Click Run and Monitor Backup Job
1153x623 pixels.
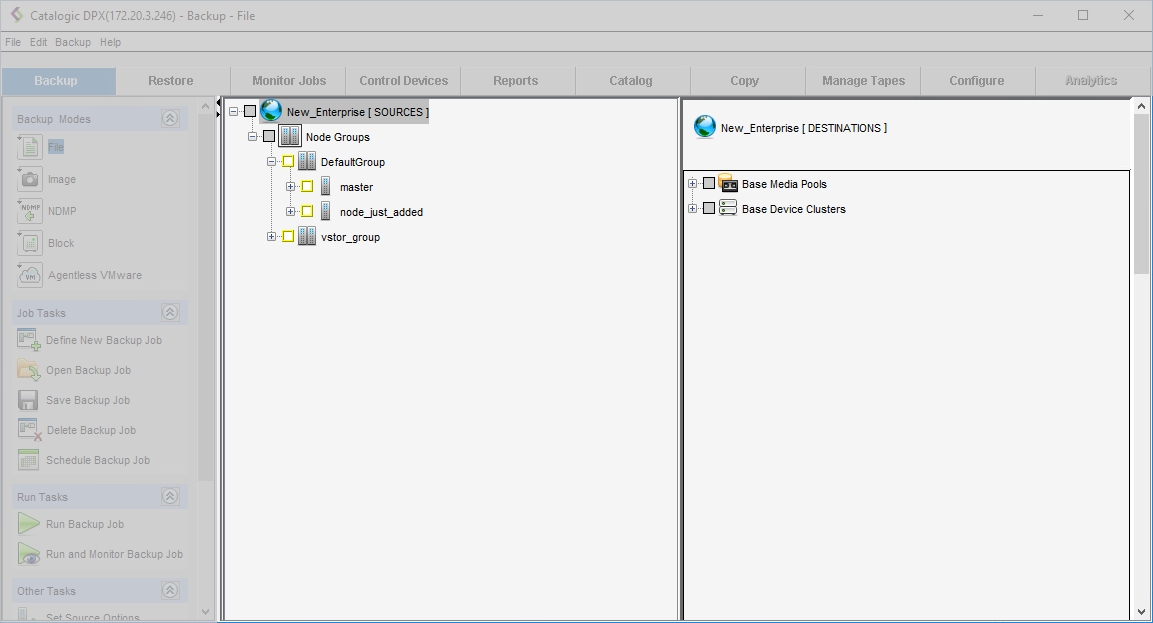[x=114, y=554]
